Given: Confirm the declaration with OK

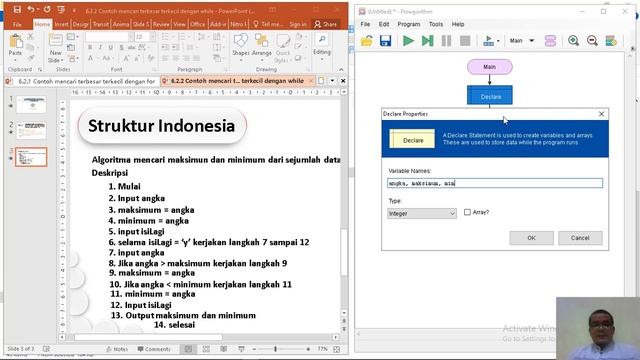Looking at the screenshot, I should pos(531,238).
